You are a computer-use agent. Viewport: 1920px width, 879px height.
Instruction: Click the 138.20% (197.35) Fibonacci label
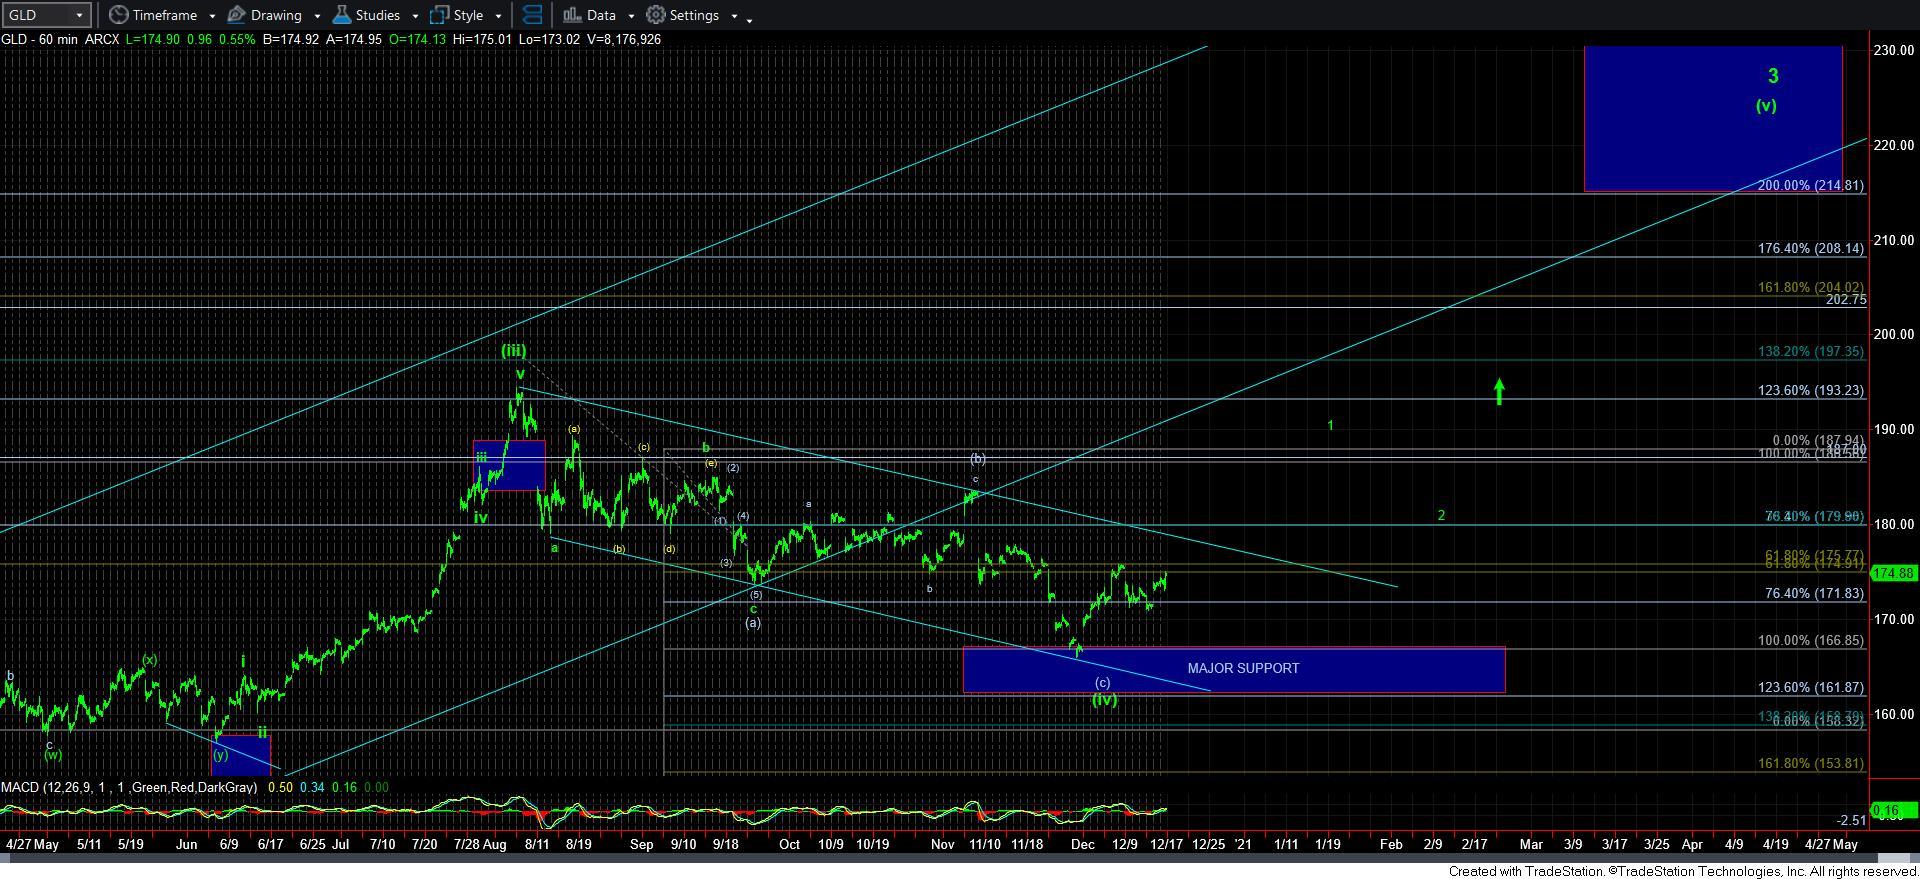(x=1810, y=352)
